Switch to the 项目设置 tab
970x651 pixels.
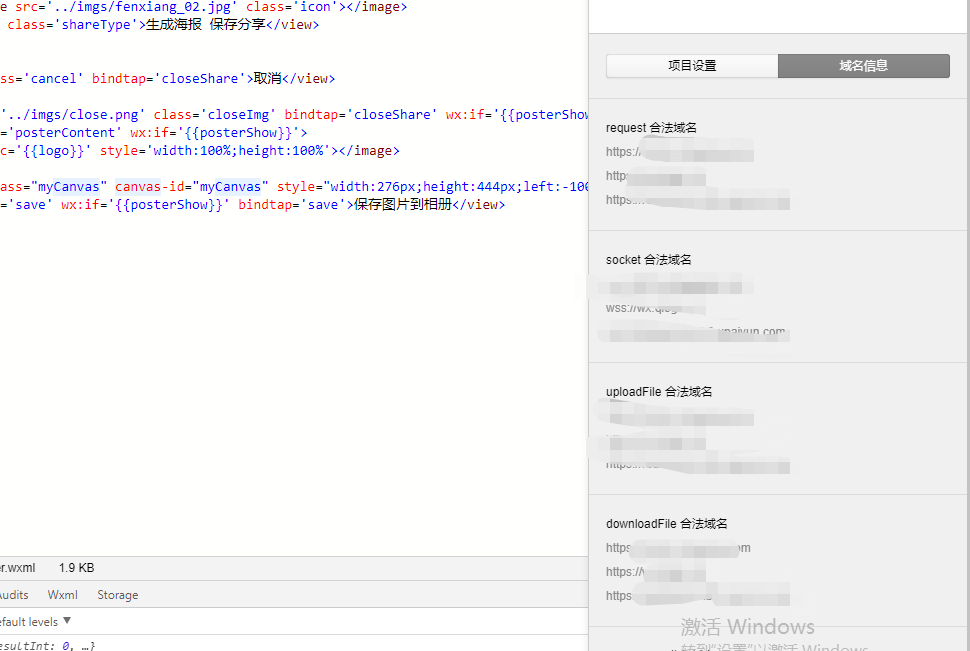coord(692,66)
